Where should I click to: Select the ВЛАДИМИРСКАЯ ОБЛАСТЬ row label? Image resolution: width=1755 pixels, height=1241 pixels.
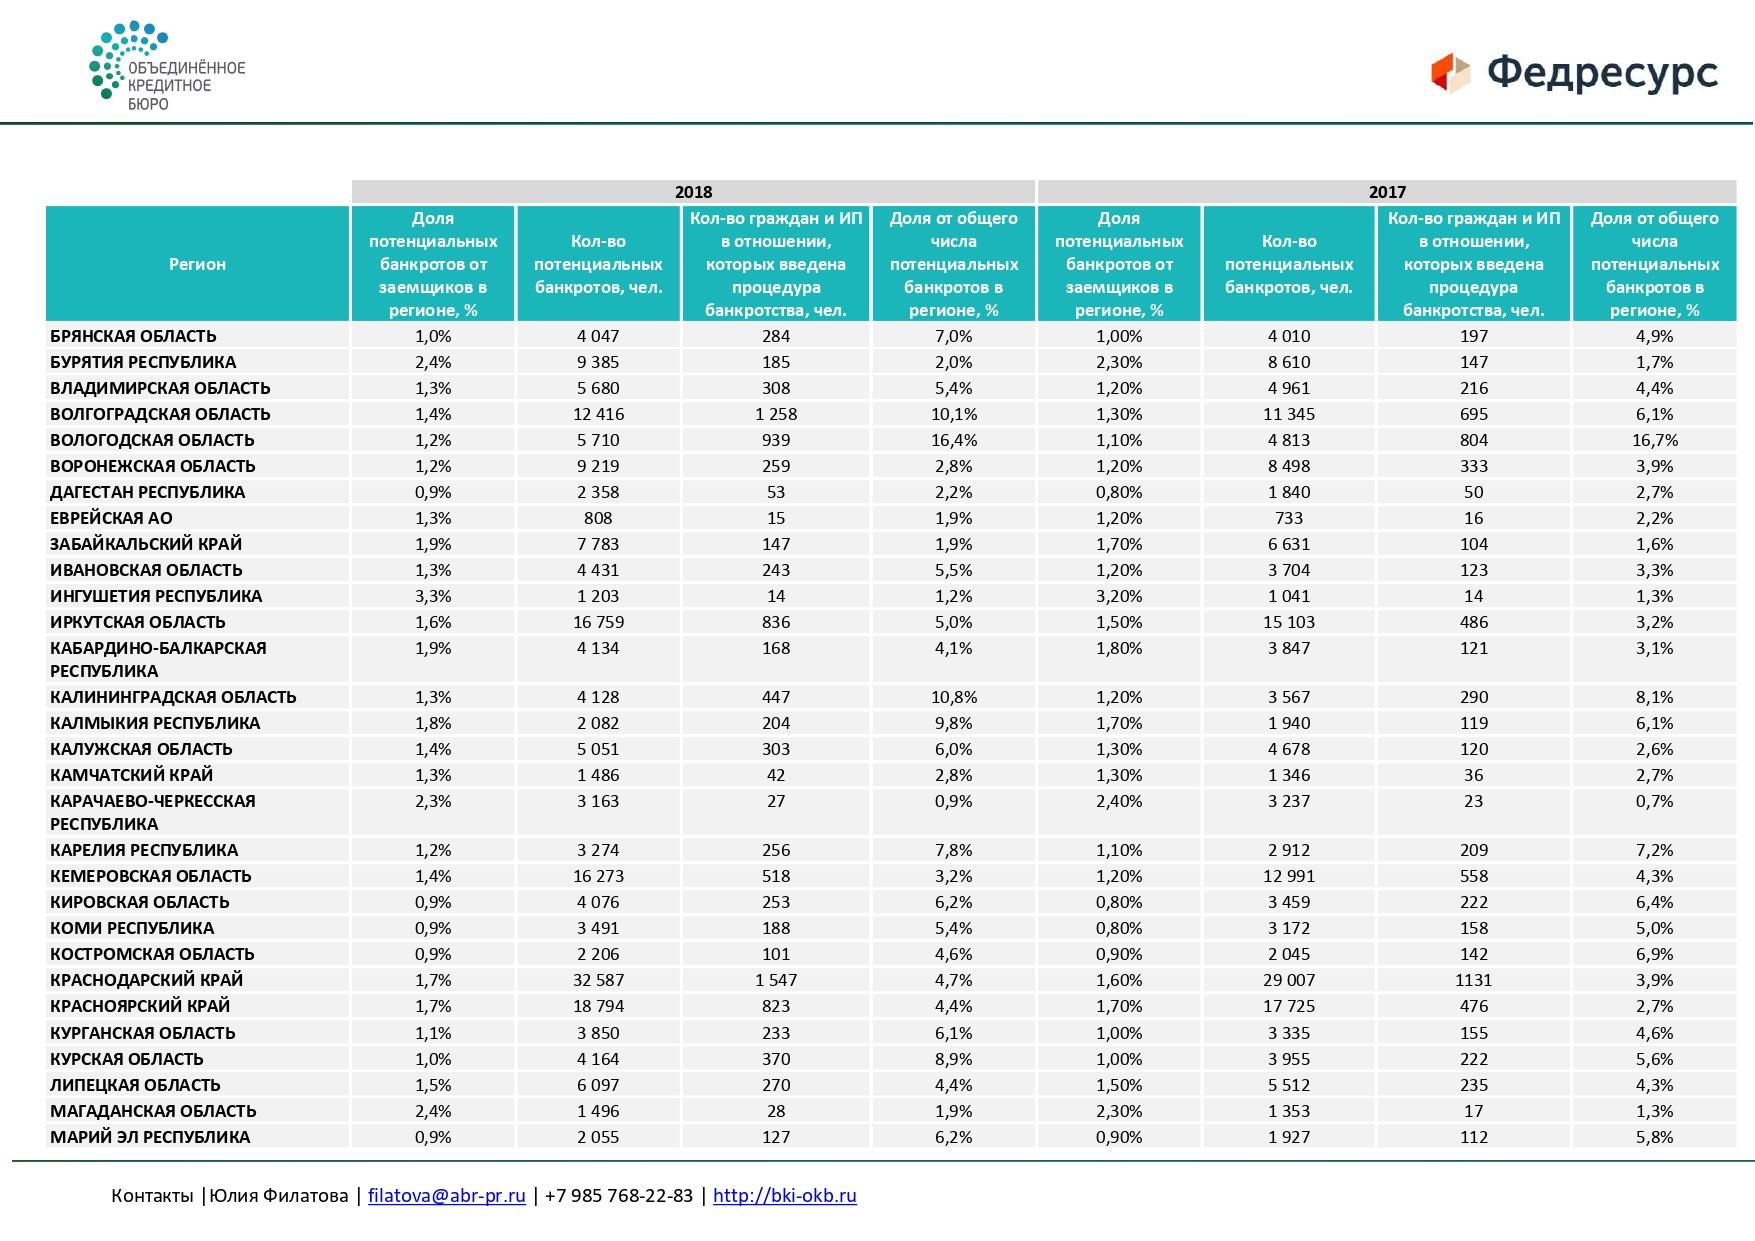tap(160, 388)
